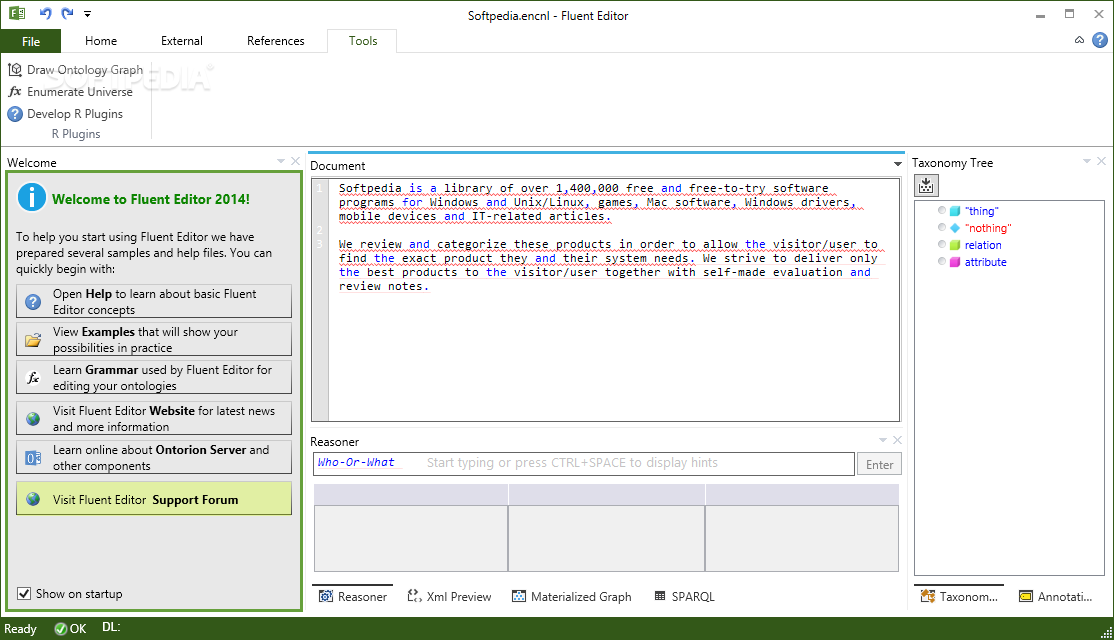Image resolution: width=1114 pixels, height=640 pixels.
Task: Click the Draw Ontology Graph label
Action: tap(85, 70)
